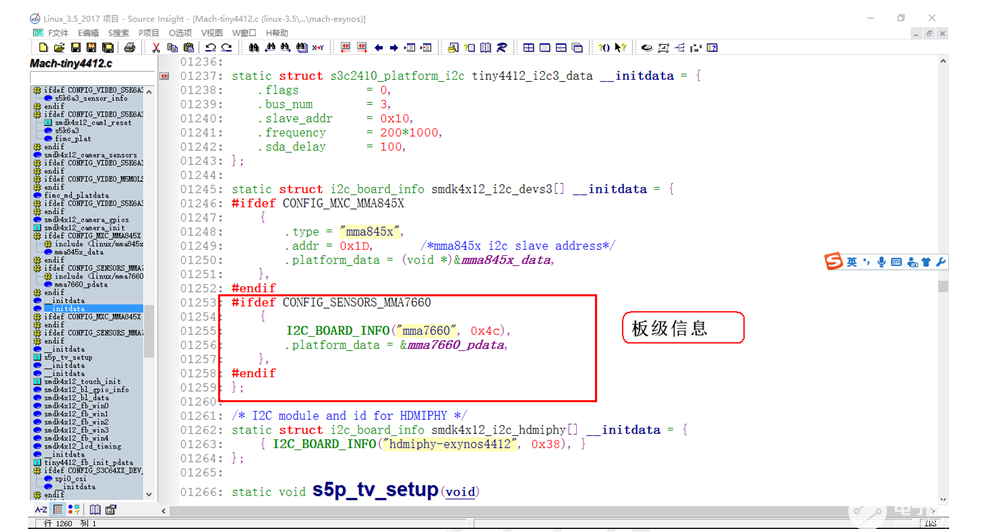Click the Sogou keyboard icon

(x=896, y=262)
